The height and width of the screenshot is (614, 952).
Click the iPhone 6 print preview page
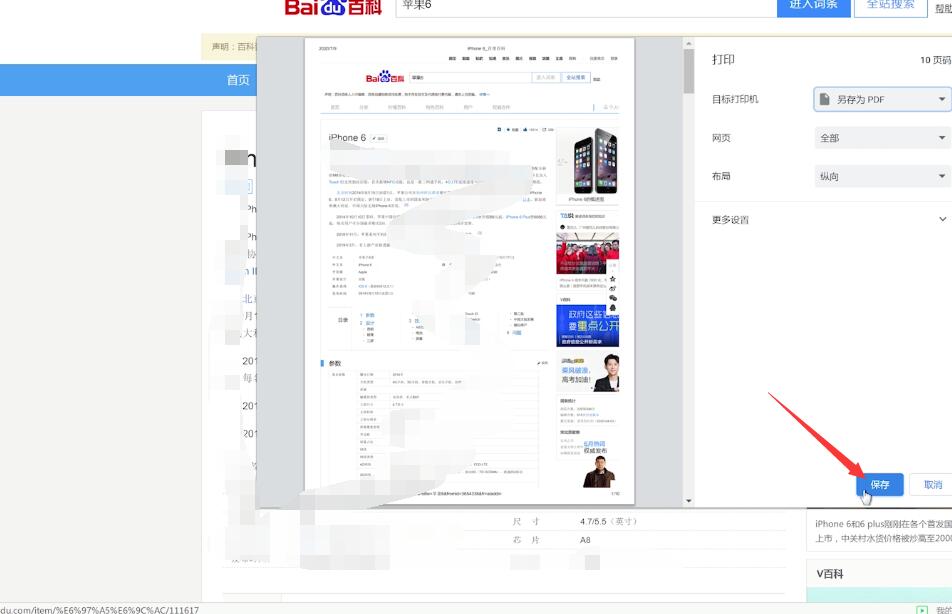[x=469, y=271]
